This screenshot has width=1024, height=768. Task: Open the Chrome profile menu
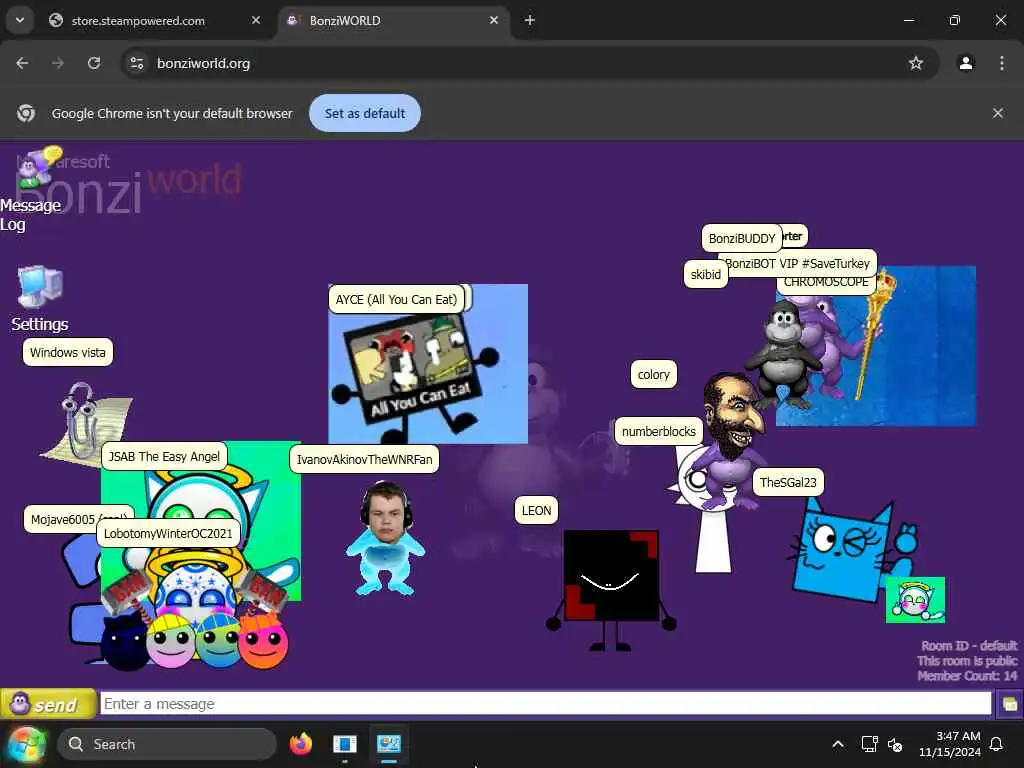coord(966,63)
